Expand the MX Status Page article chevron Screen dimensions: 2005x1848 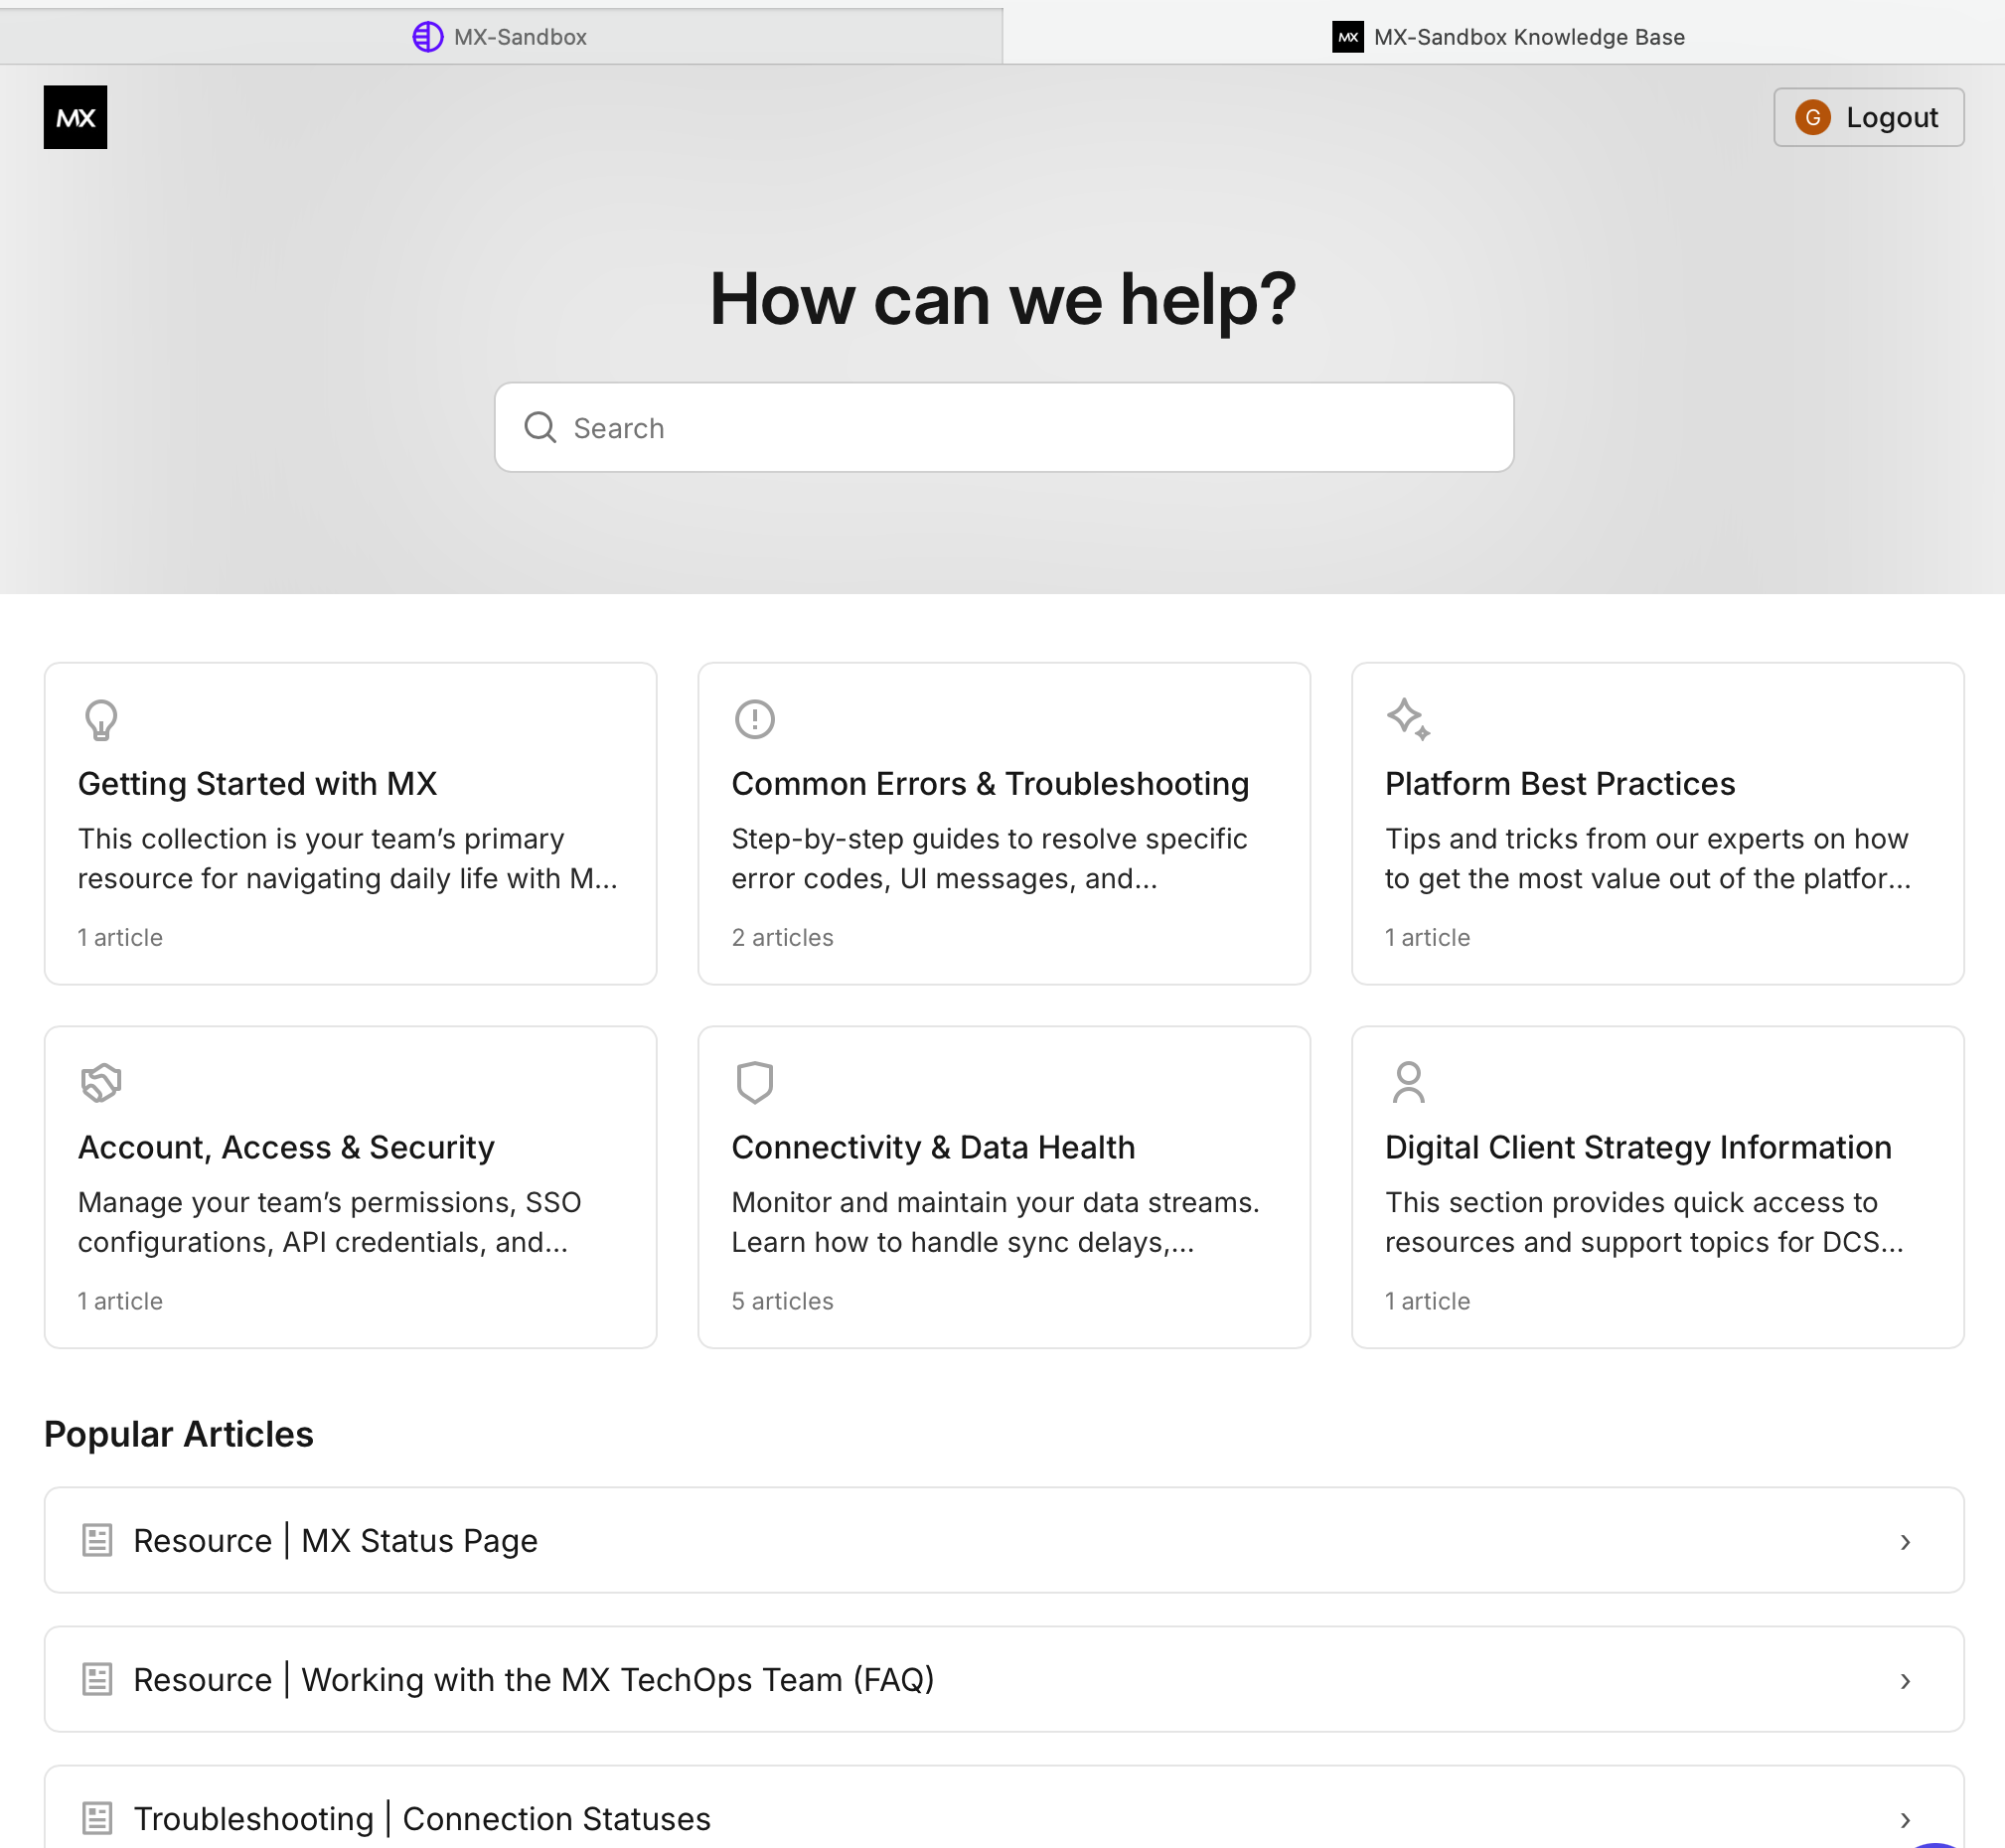click(1905, 1542)
